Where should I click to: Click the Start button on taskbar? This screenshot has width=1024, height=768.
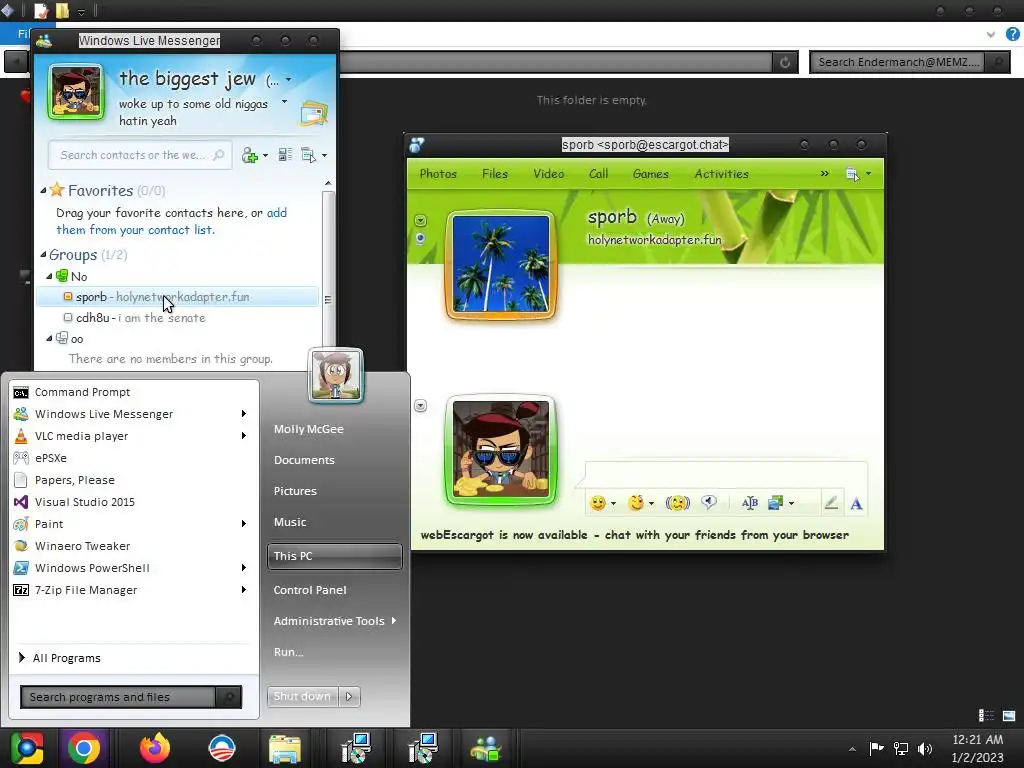coord(27,749)
